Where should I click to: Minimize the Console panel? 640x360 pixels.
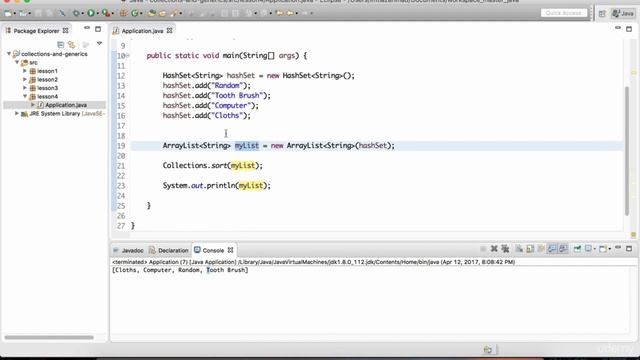click(618, 247)
